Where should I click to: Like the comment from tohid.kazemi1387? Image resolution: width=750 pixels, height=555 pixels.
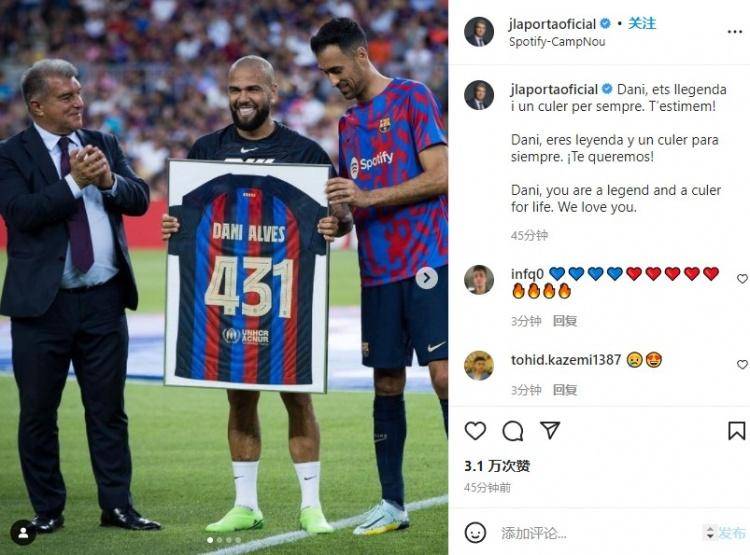tap(742, 365)
